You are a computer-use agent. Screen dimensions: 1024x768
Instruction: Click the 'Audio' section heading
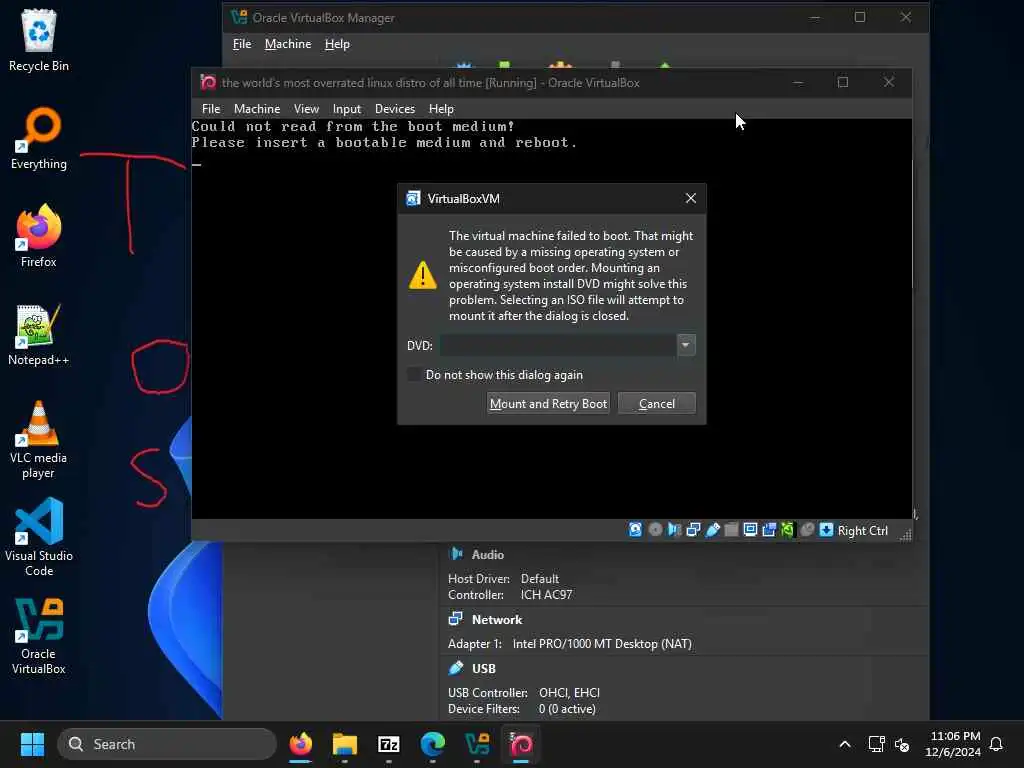pos(488,554)
